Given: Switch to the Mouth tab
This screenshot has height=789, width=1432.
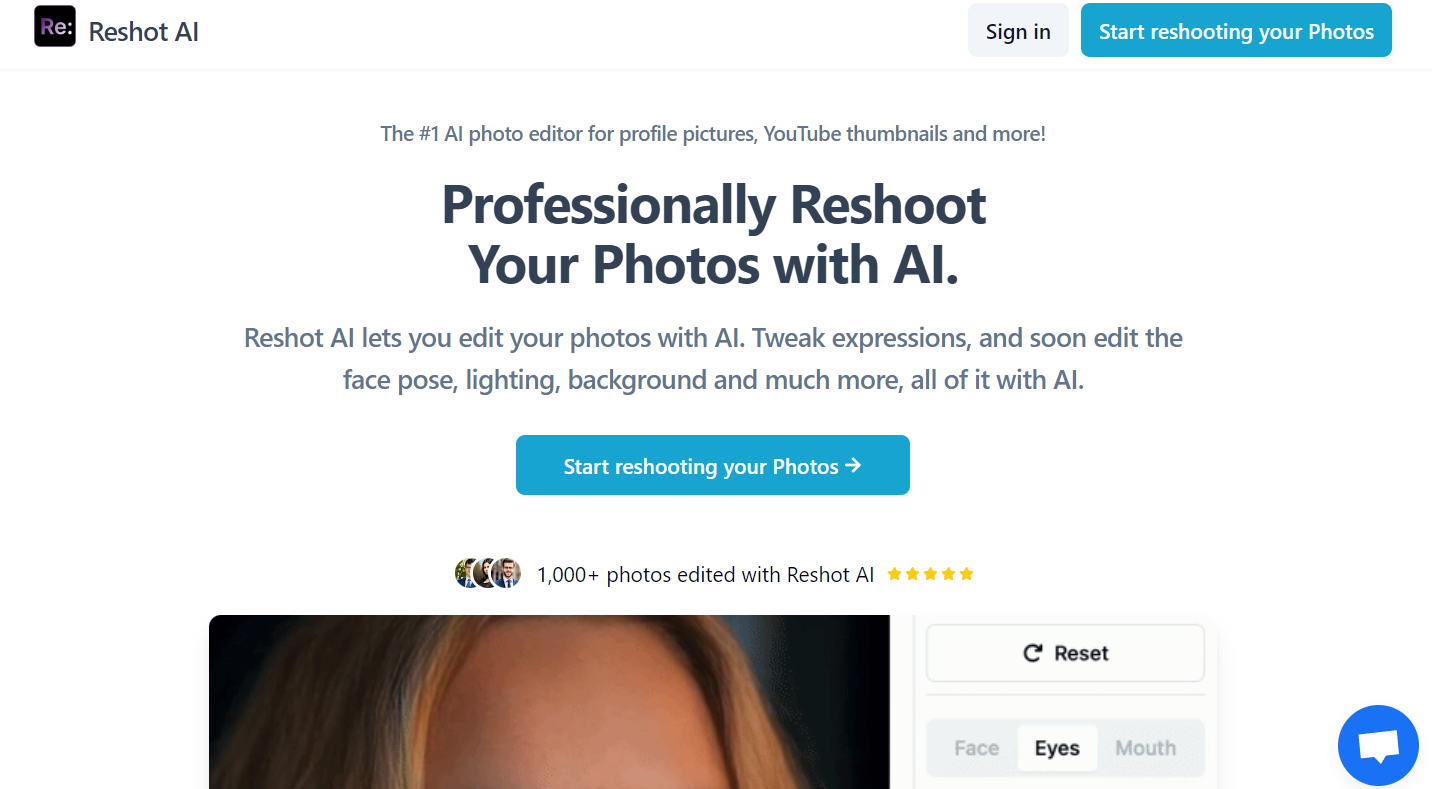Looking at the screenshot, I should tap(1145, 747).
